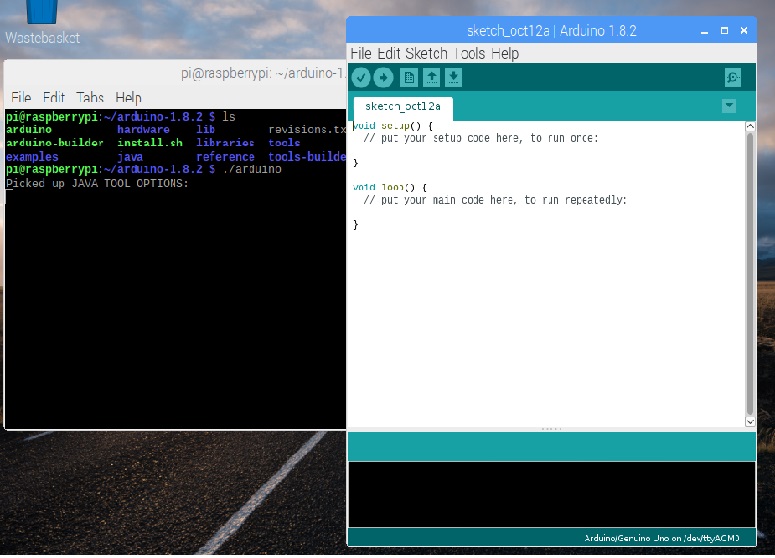This screenshot has height=558, width=775.
Task: Click the Save sketch down-arrow icon
Action: [453, 78]
